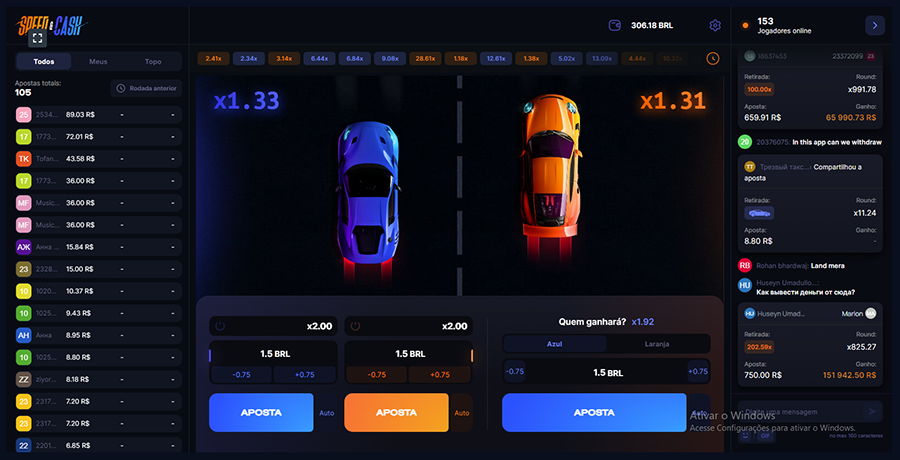The image size is (900, 460).
Task: Click the balance 306.18 BRL
Action: [x=652, y=25]
